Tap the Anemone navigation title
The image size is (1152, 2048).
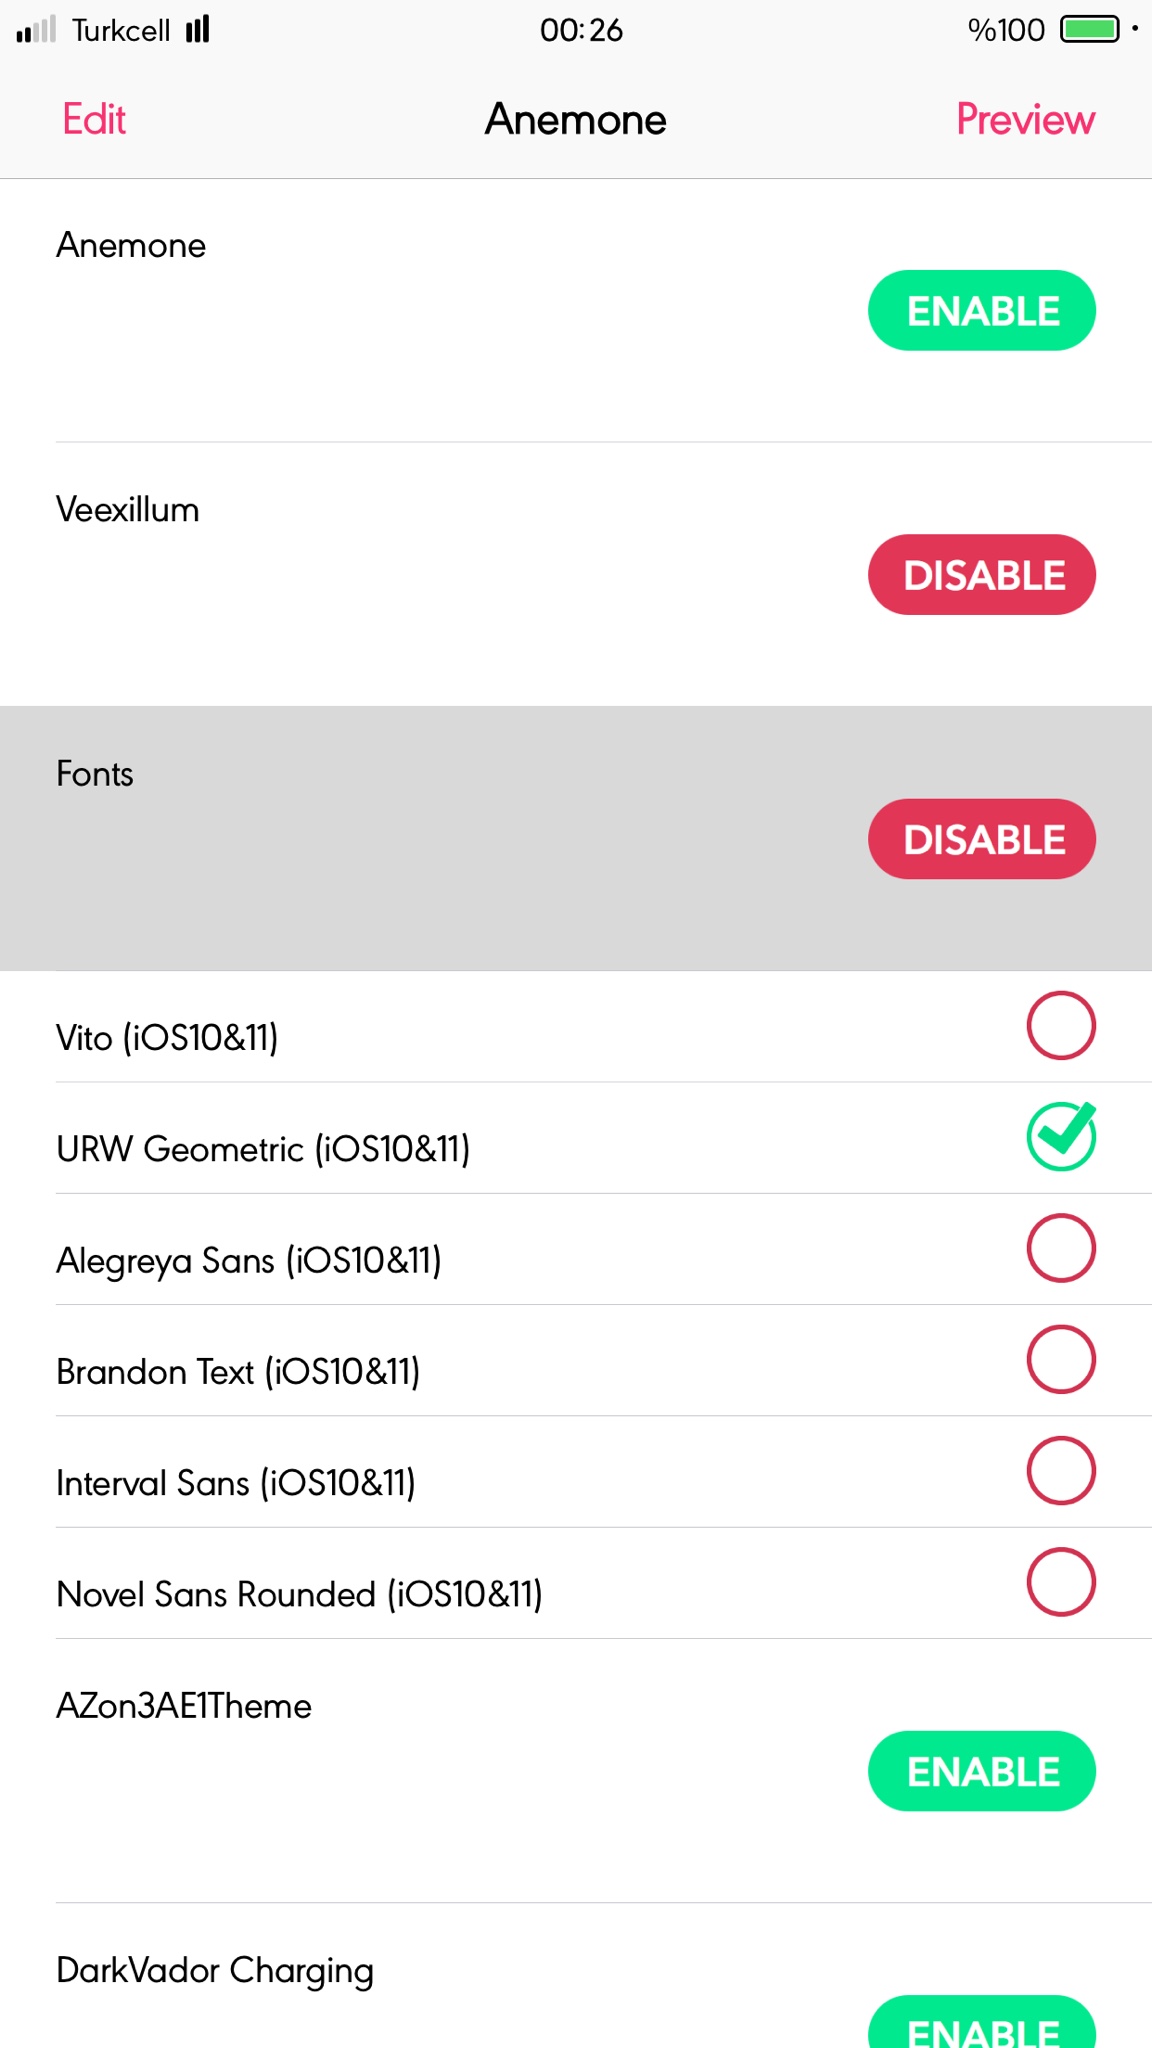click(x=576, y=120)
